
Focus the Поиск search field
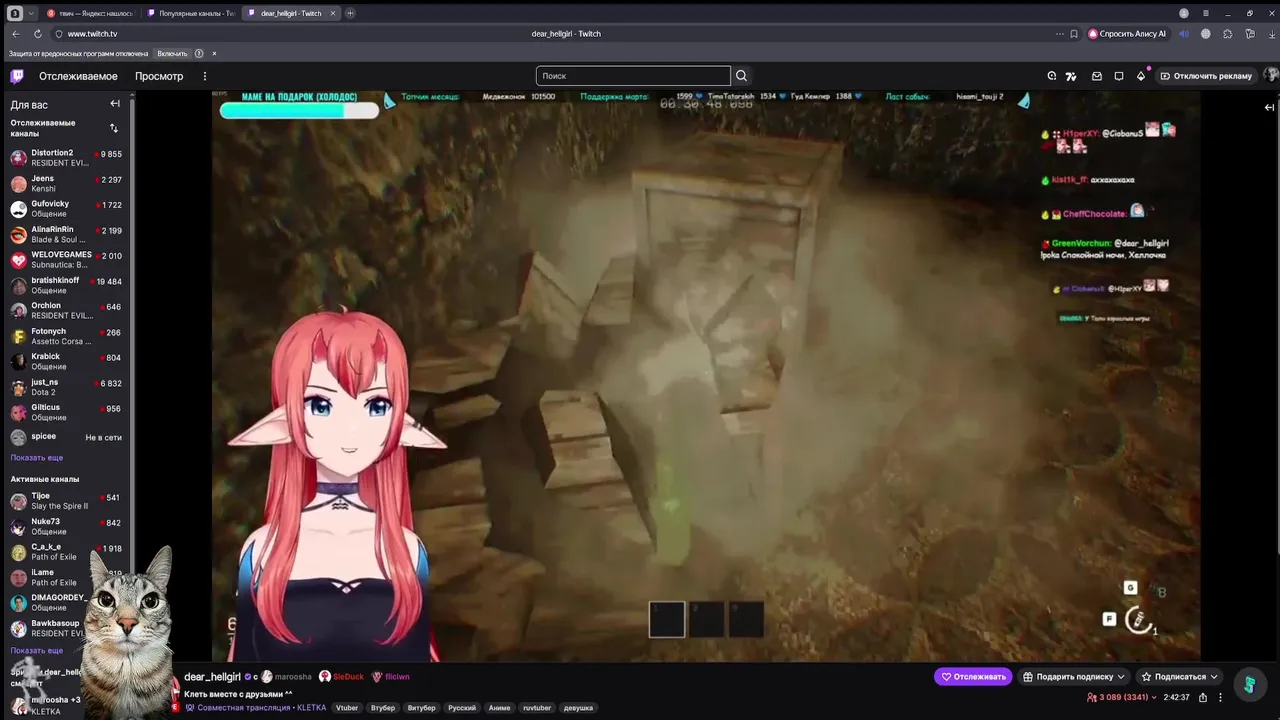(633, 76)
